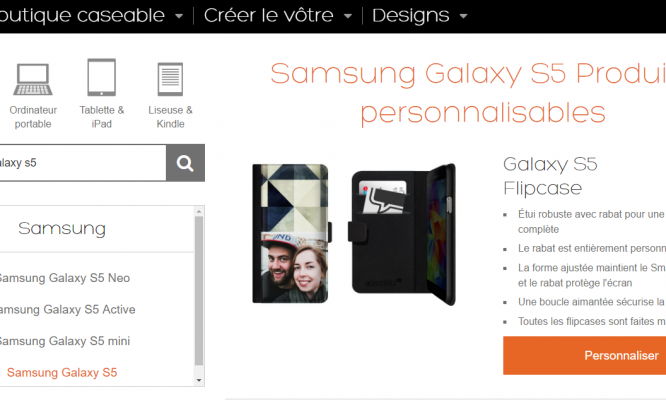The width and height of the screenshot is (666, 400).
Task: Select the highlighted Samsung Galaxy S5 entry
Action: pyautogui.click(x=62, y=372)
